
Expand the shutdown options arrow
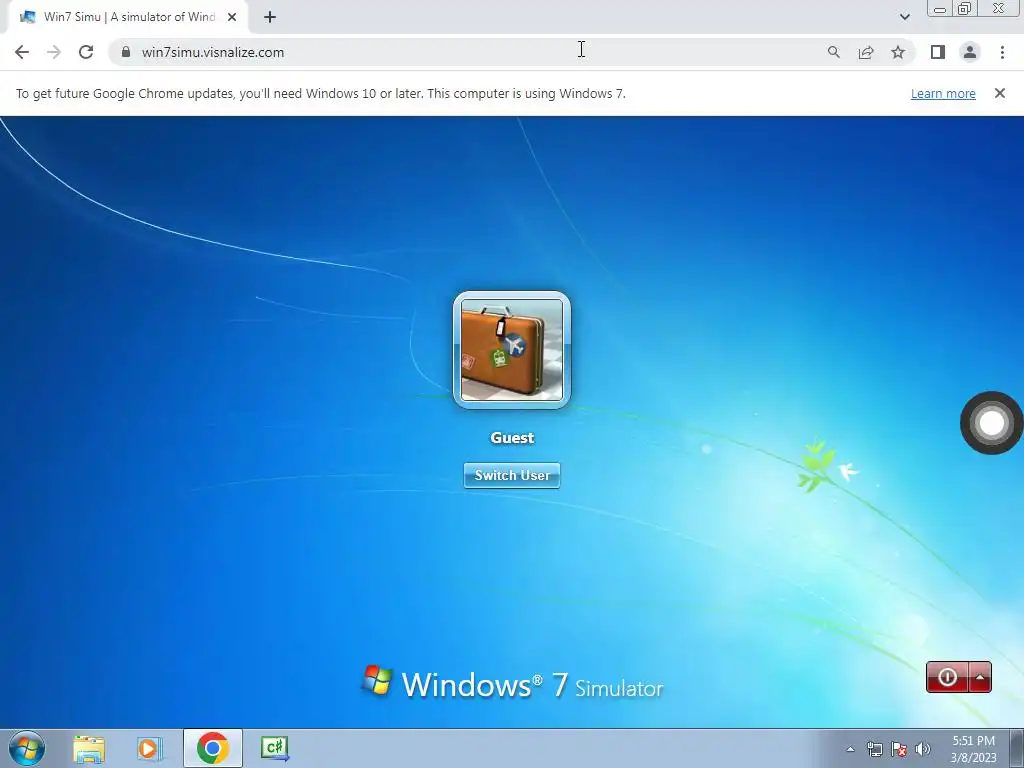(x=980, y=677)
